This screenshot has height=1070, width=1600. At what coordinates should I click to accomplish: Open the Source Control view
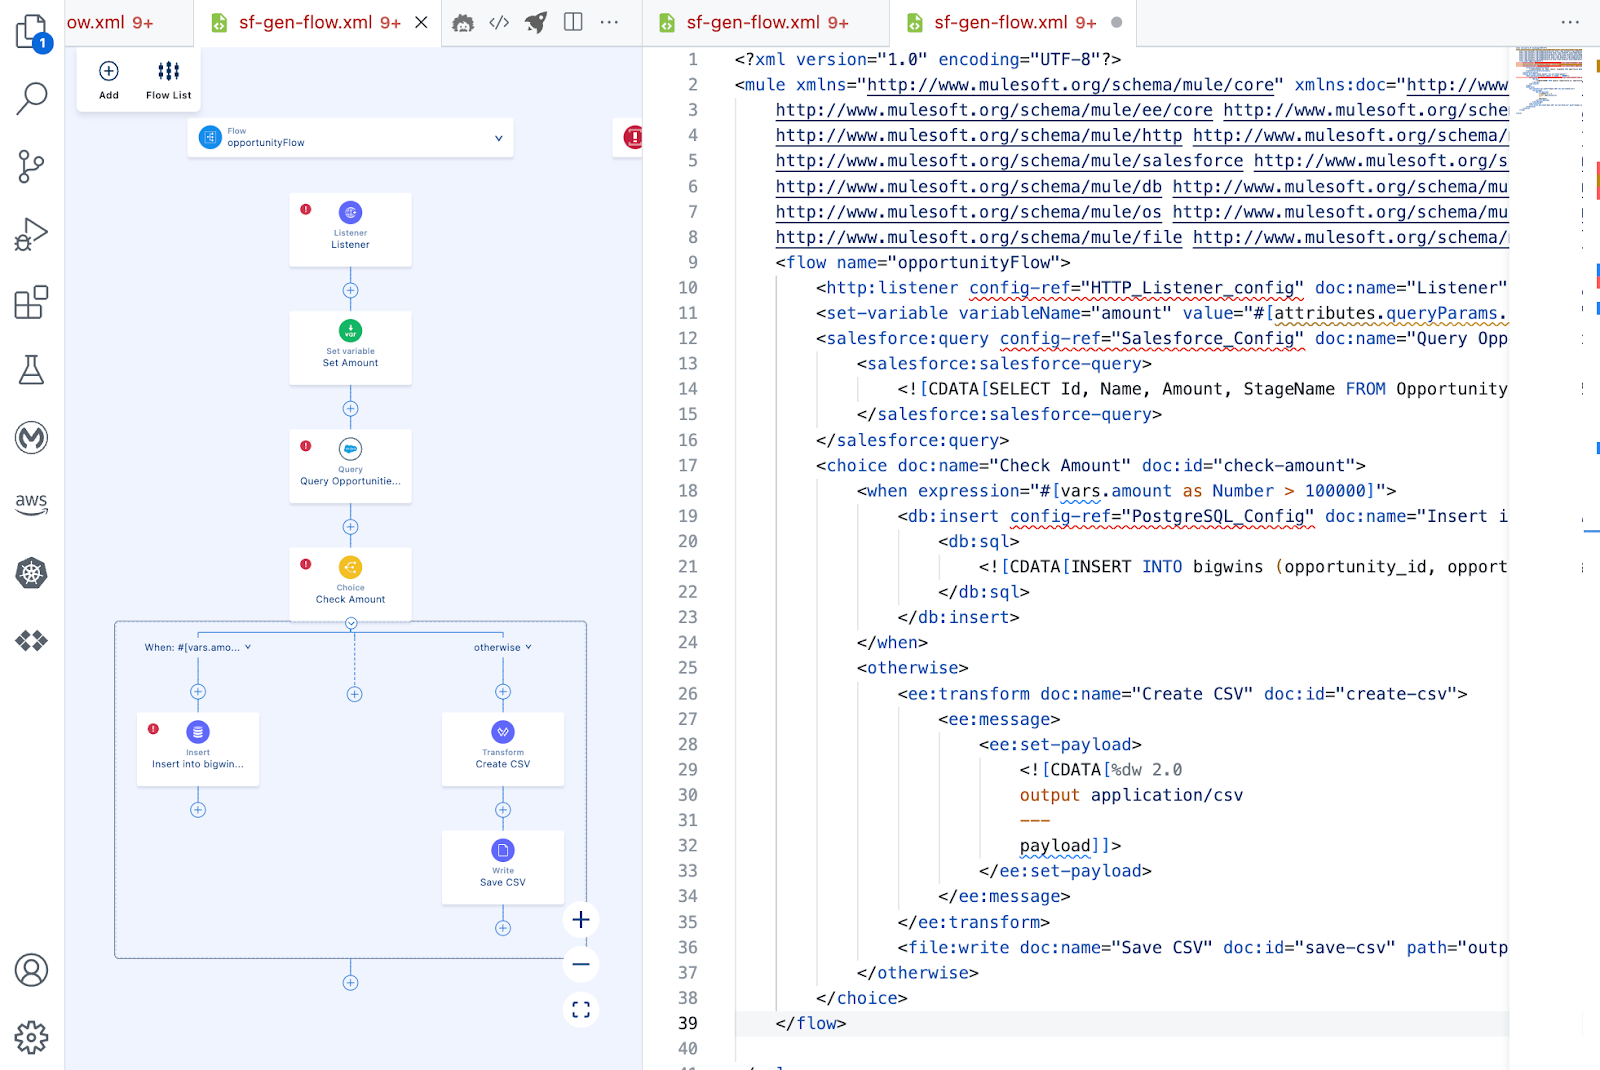coord(32,167)
